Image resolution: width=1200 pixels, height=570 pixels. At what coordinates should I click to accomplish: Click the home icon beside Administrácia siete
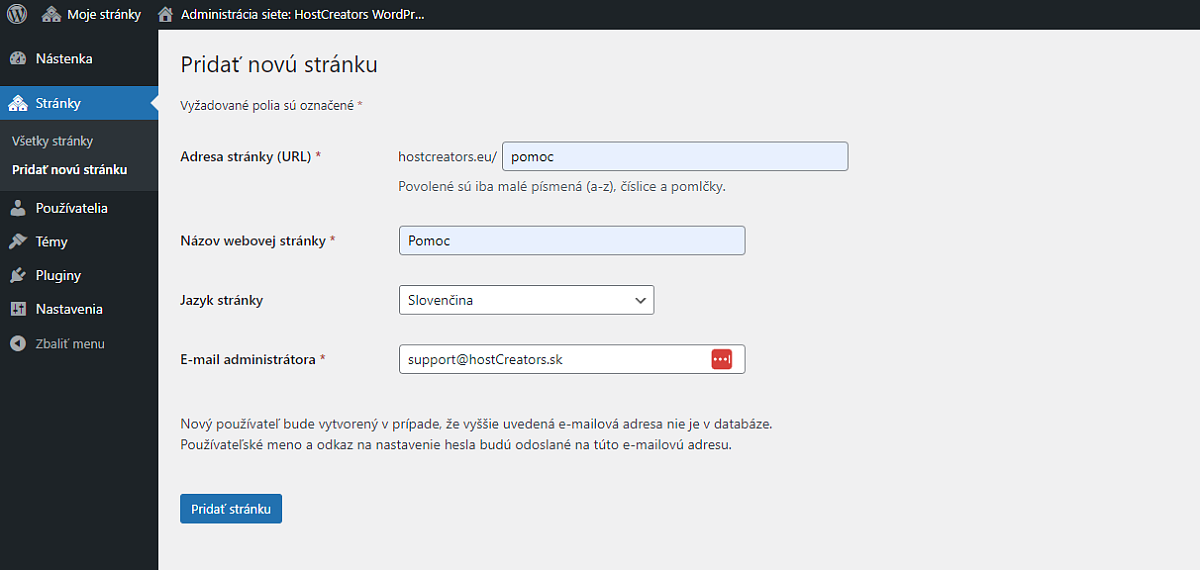pyautogui.click(x=167, y=14)
